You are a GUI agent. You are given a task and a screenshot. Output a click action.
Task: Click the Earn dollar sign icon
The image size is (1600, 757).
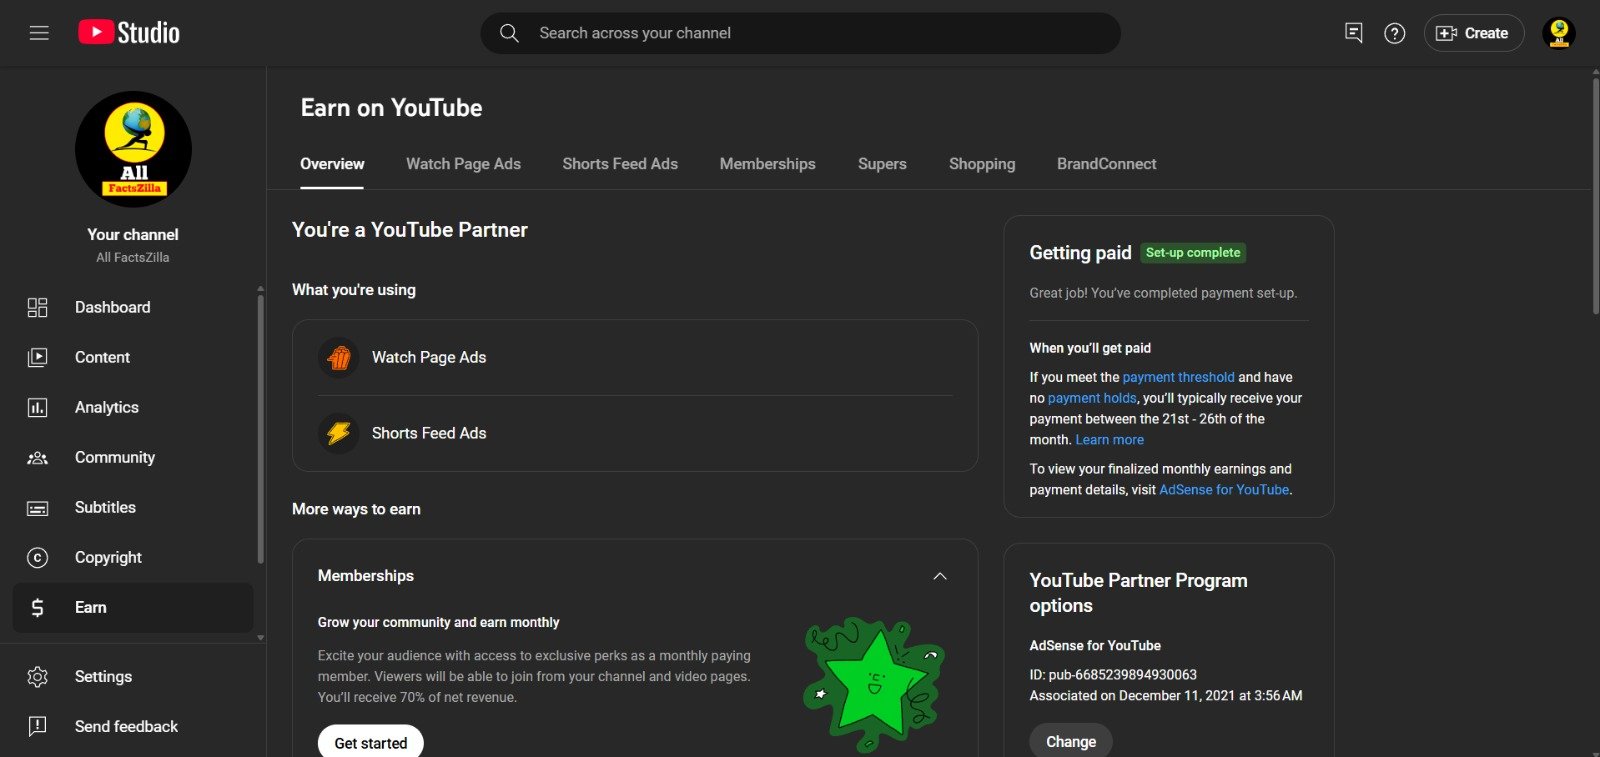click(37, 607)
